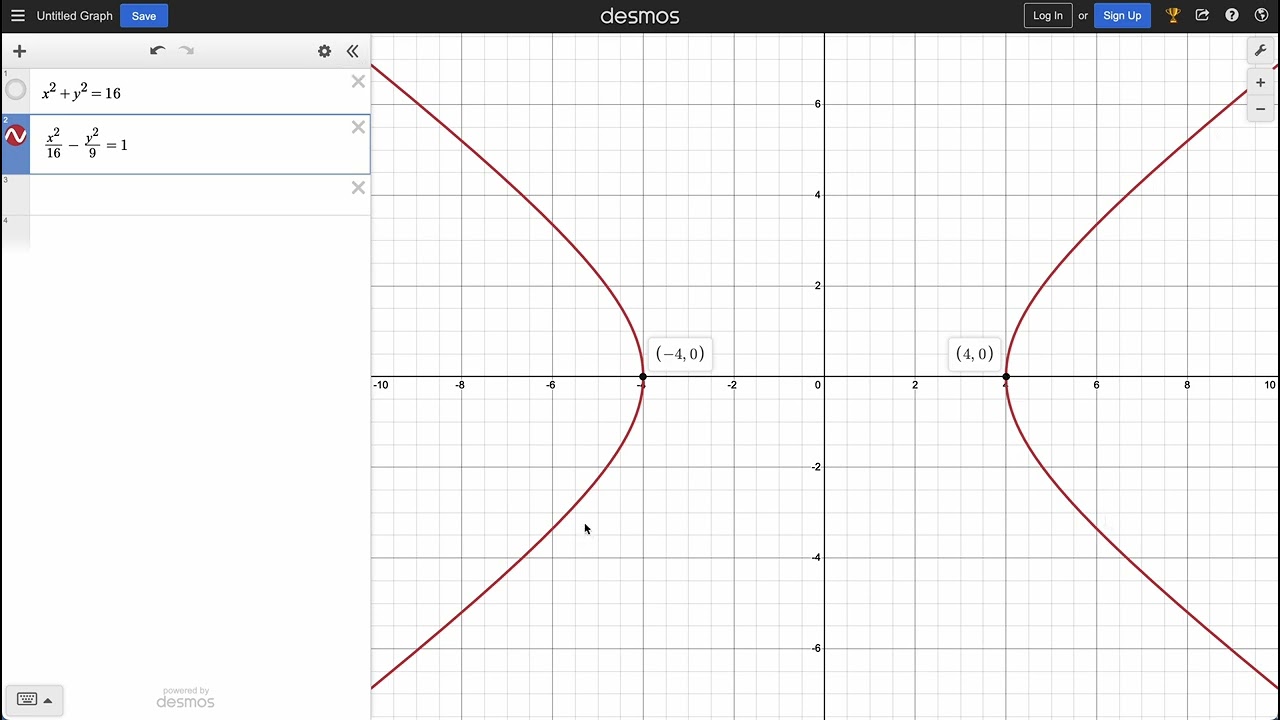Image resolution: width=1280 pixels, height=720 pixels.
Task: Open expression list settings gear
Action: click(x=324, y=51)
